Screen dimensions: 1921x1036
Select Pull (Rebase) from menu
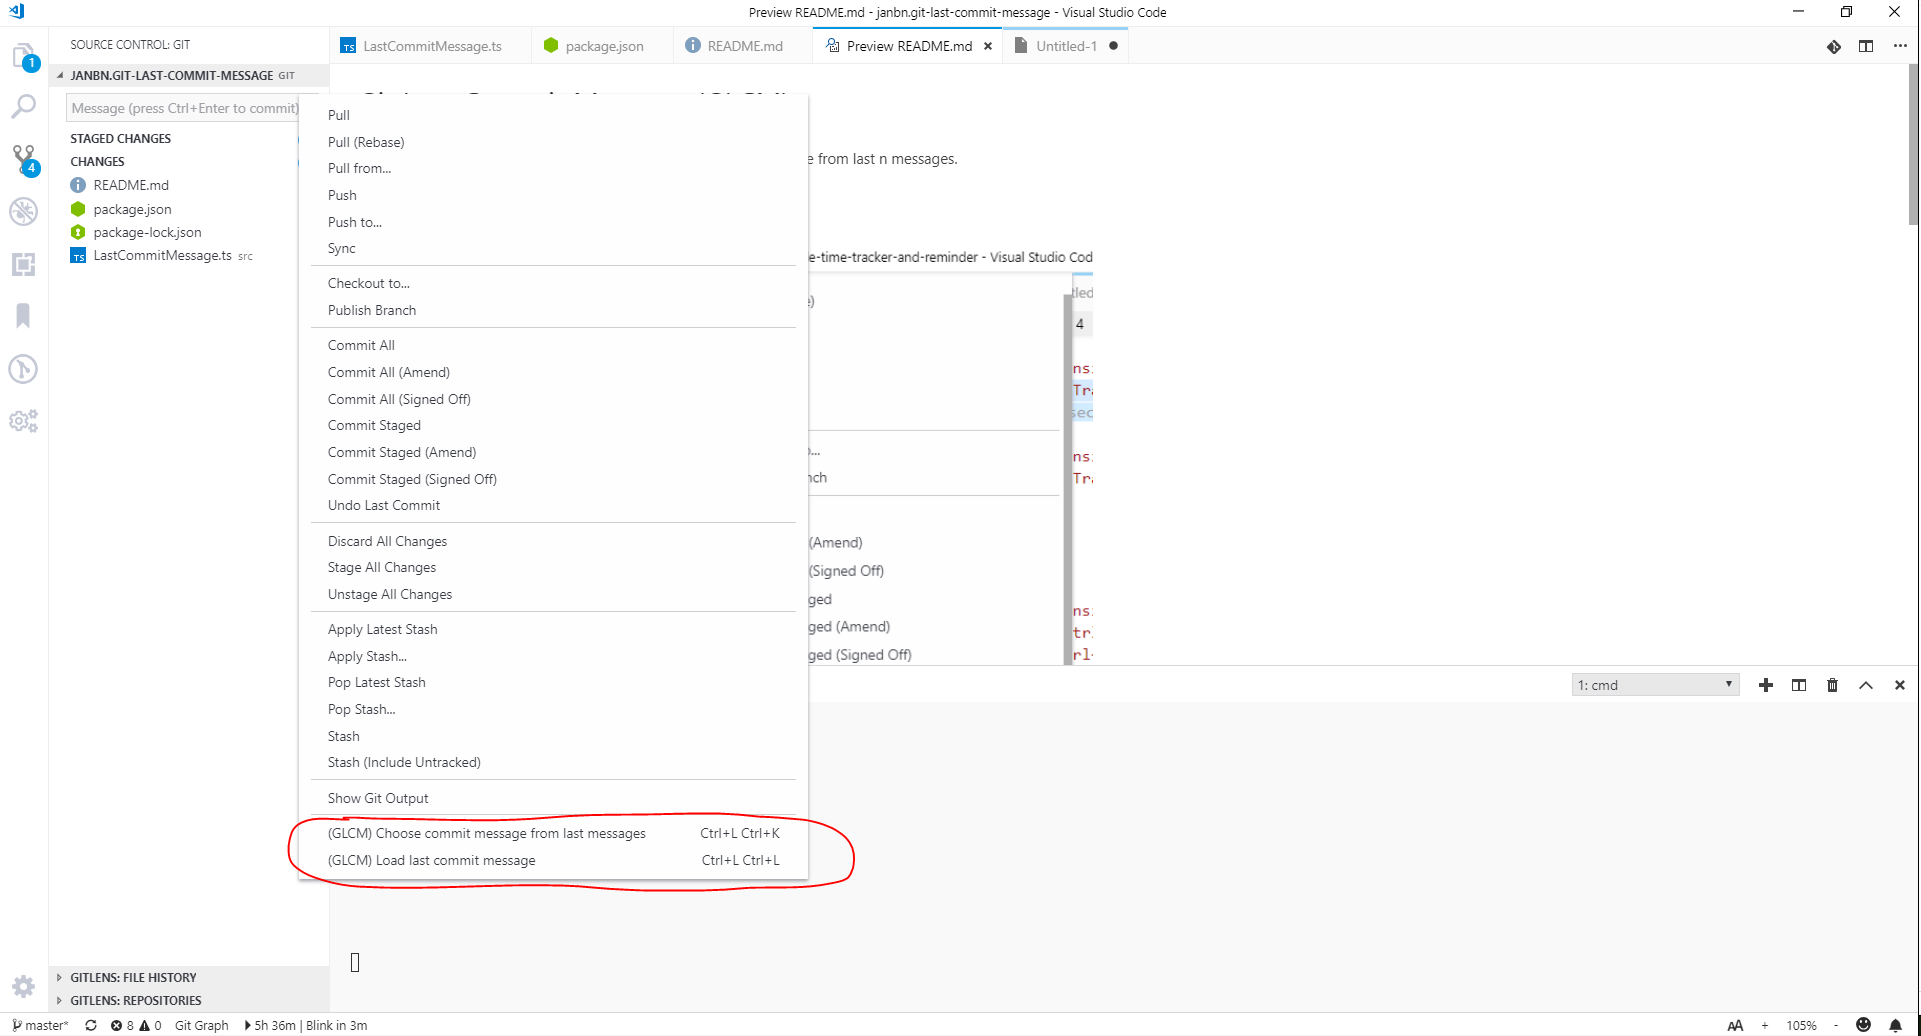coord(553,142)
